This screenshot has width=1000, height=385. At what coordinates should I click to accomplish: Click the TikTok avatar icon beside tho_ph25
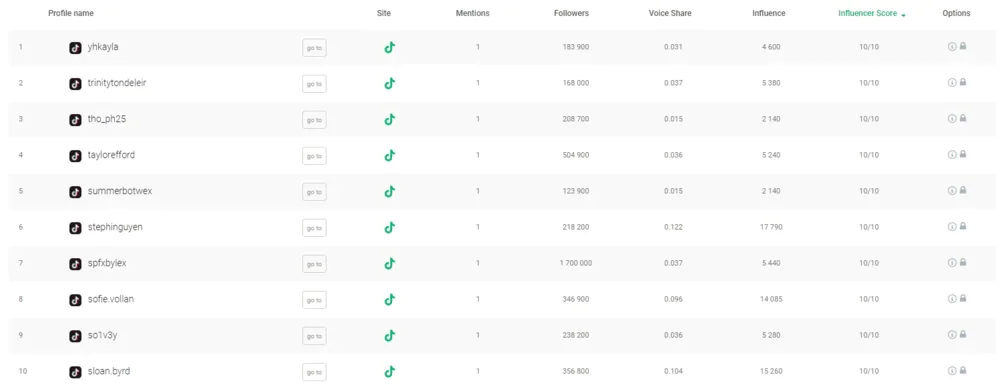point(75,120)
